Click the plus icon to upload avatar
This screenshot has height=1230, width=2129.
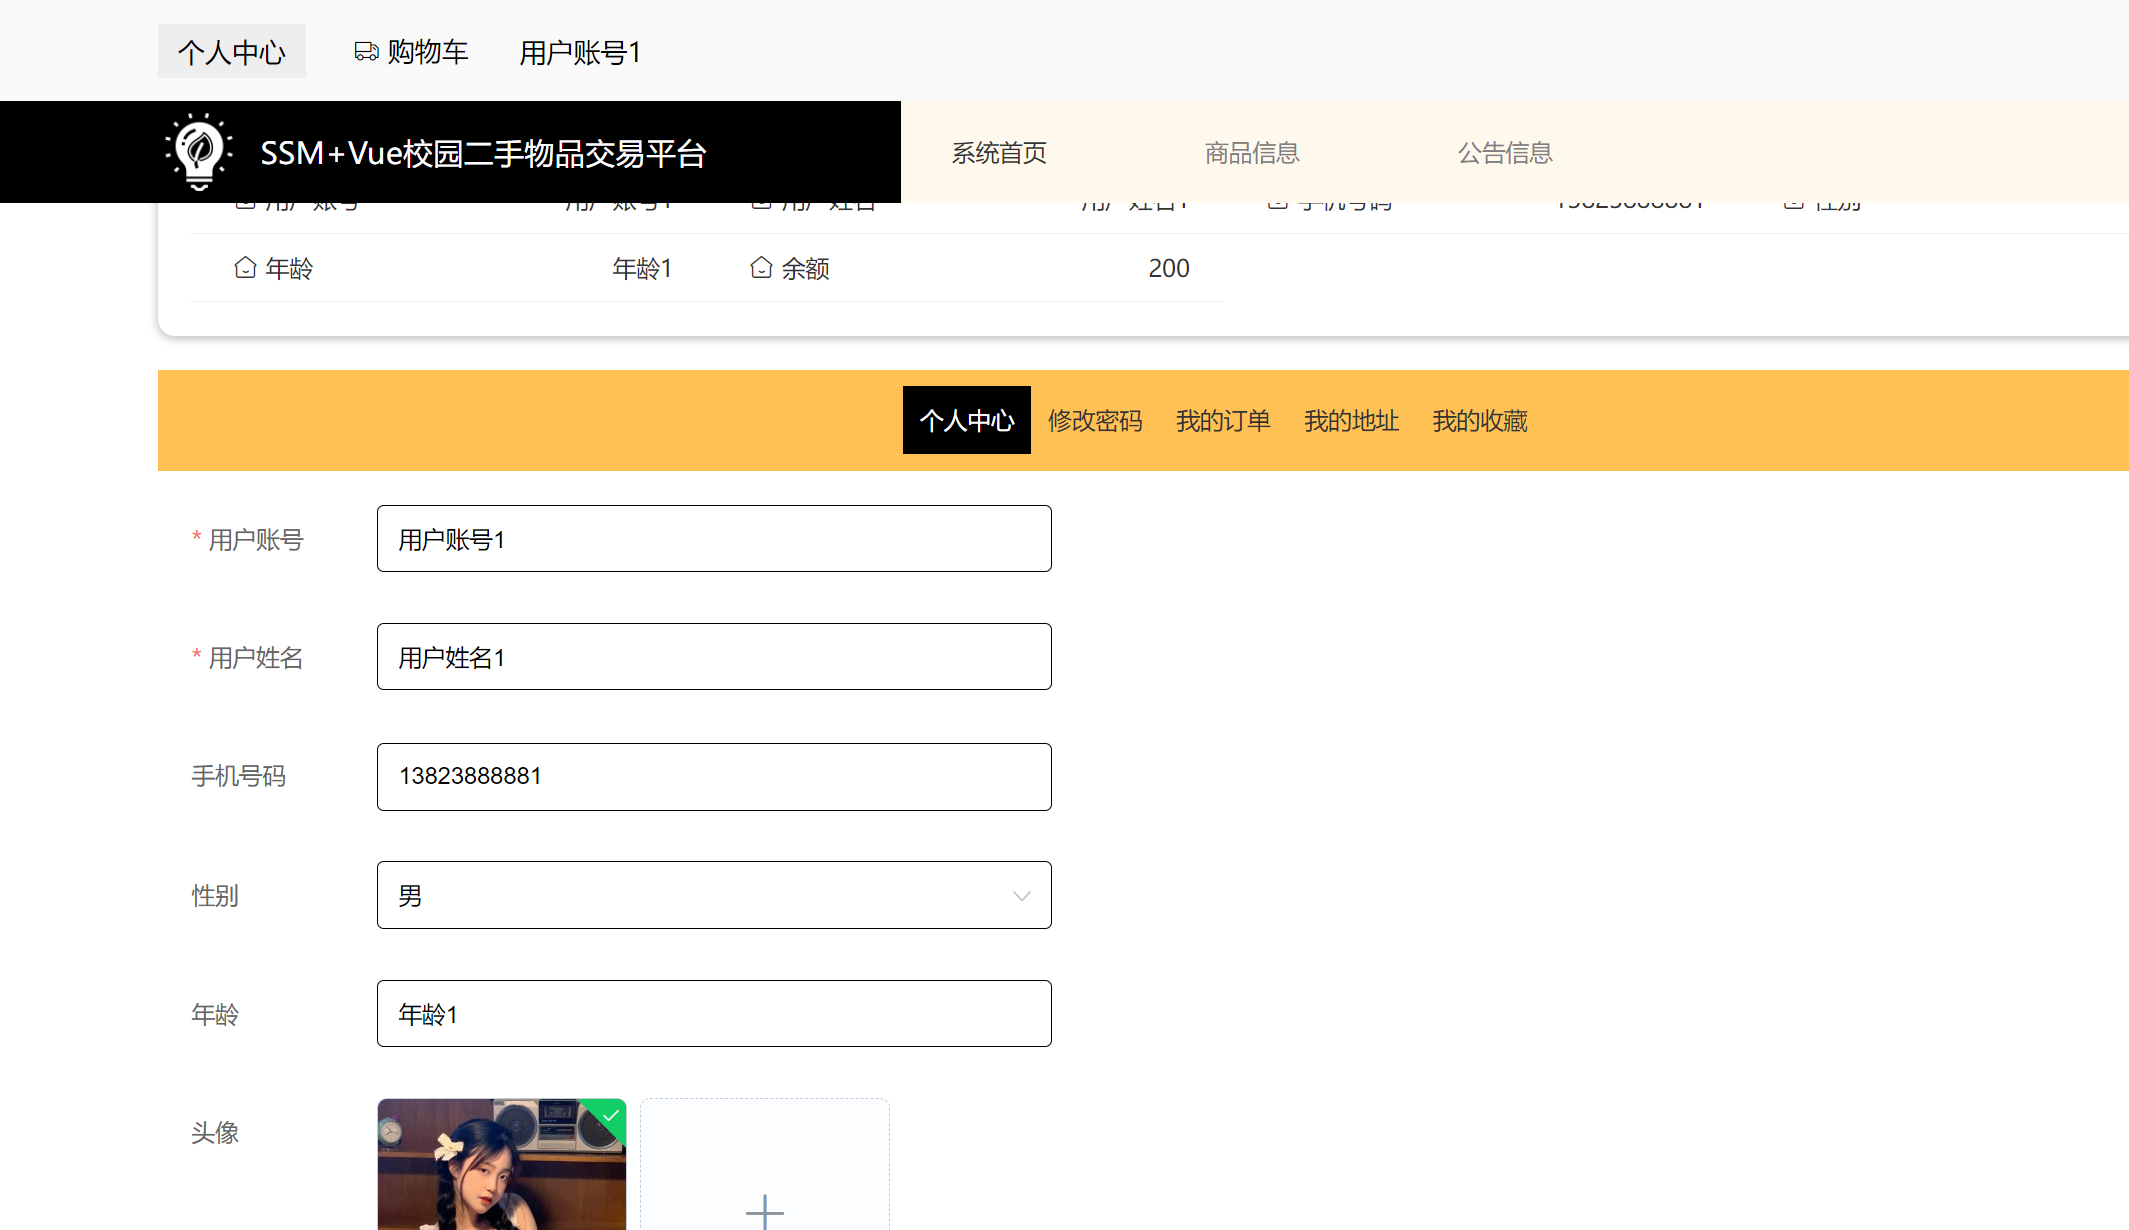pos(765,1210)
